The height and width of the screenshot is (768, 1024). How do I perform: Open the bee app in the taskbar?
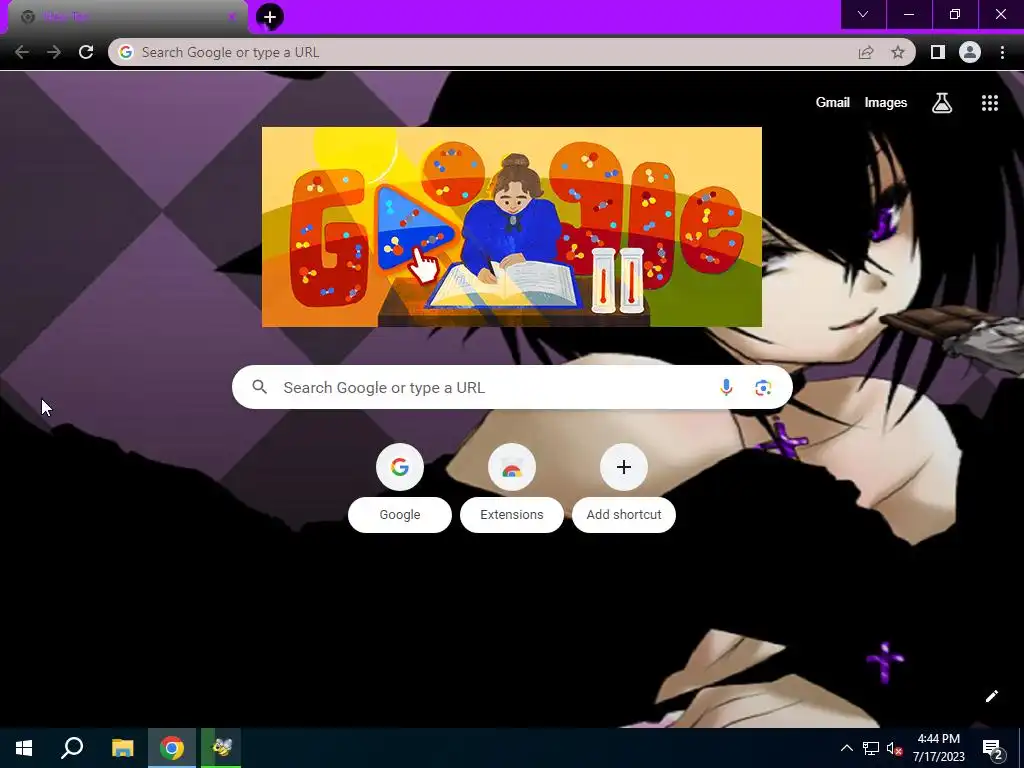[221, 748]
